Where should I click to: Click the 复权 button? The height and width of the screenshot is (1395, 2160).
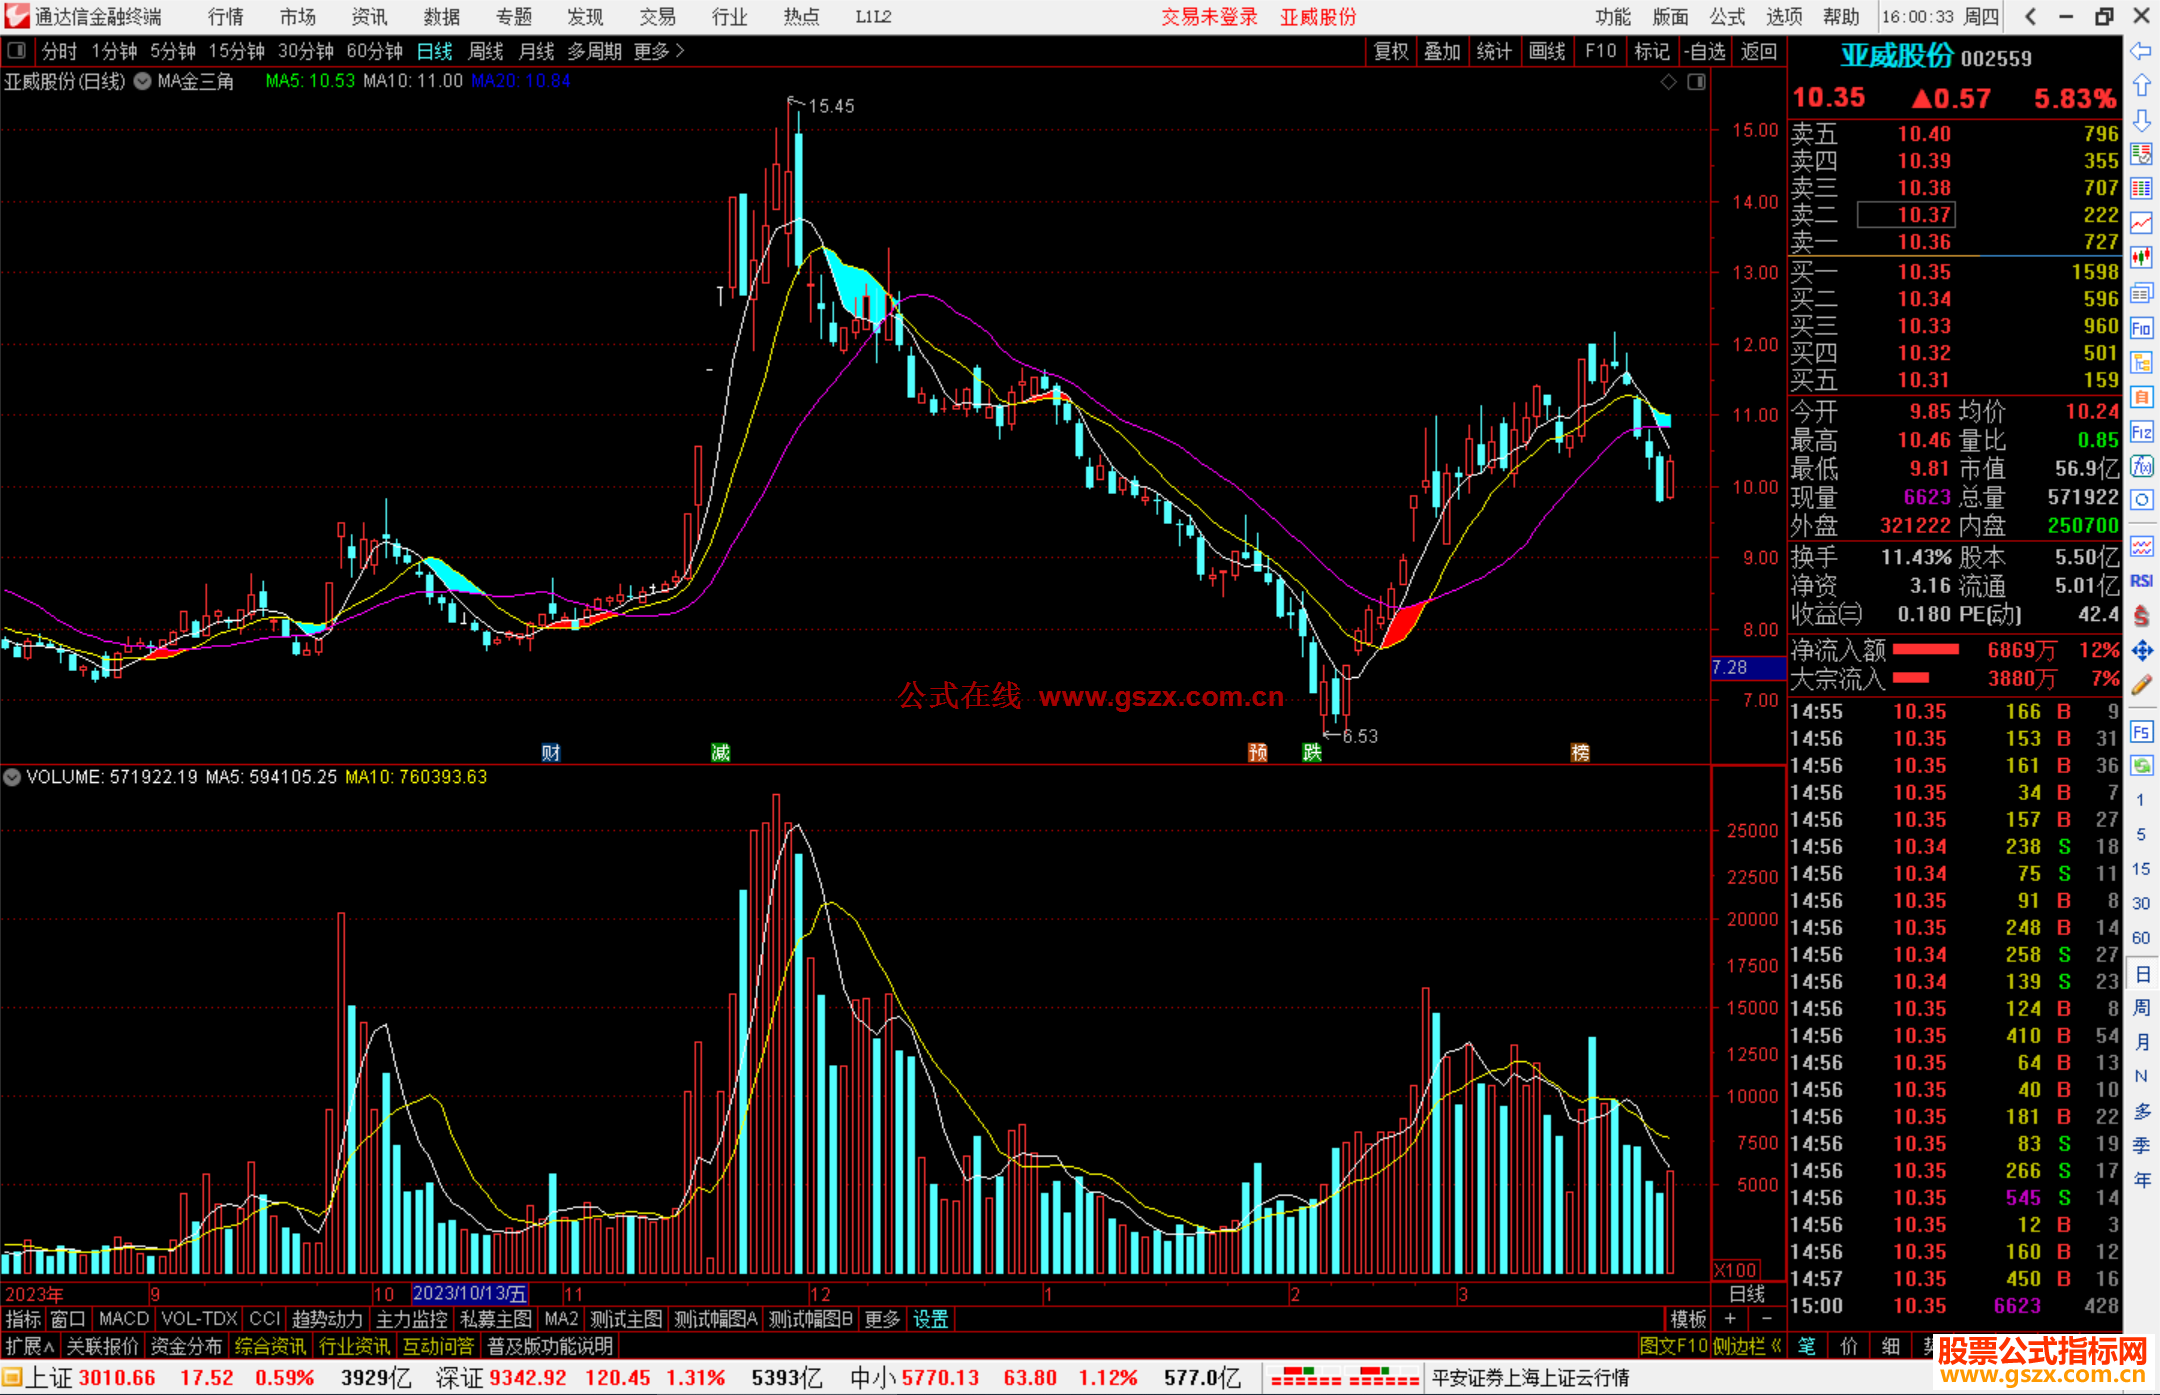click(1390, 51)
